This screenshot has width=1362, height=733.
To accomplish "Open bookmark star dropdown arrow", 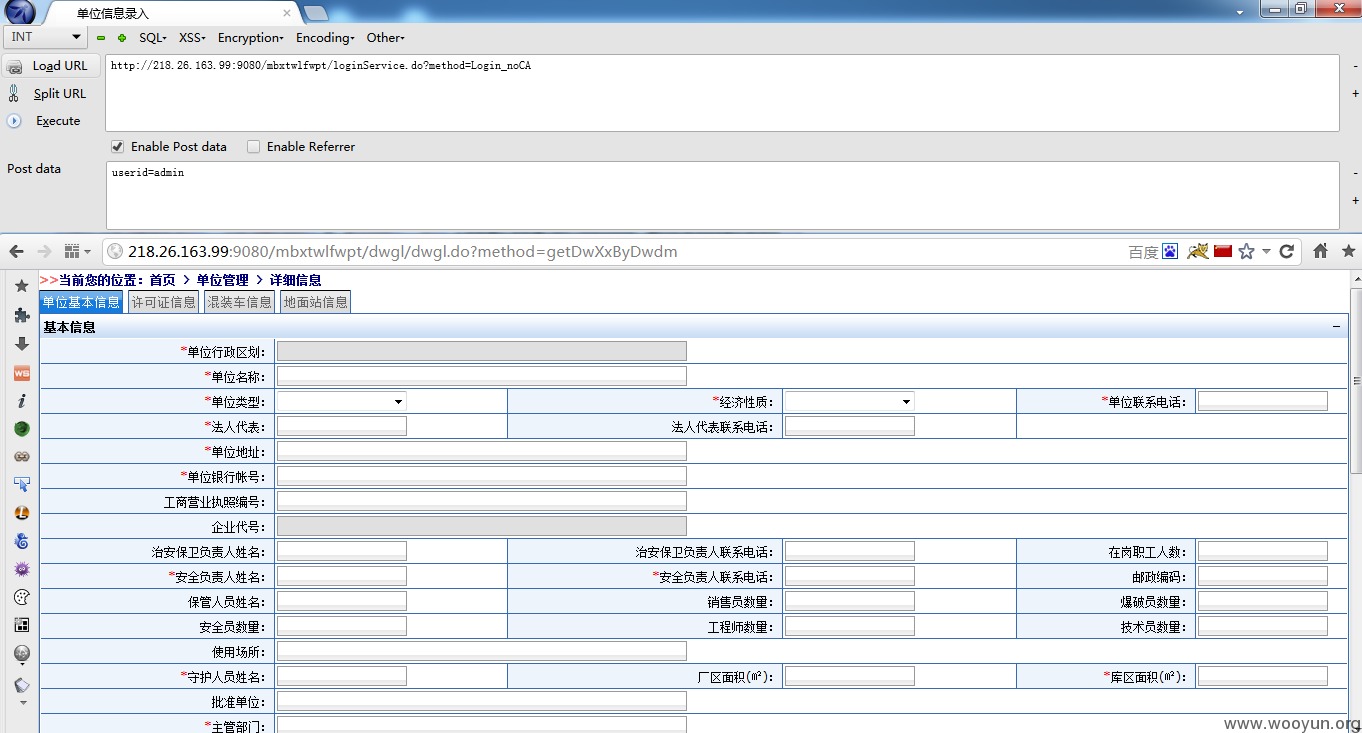I will coord(1266,252).
